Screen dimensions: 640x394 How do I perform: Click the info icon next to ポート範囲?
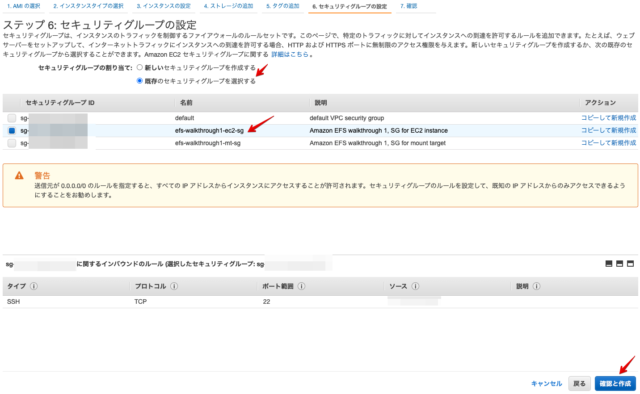301,286
